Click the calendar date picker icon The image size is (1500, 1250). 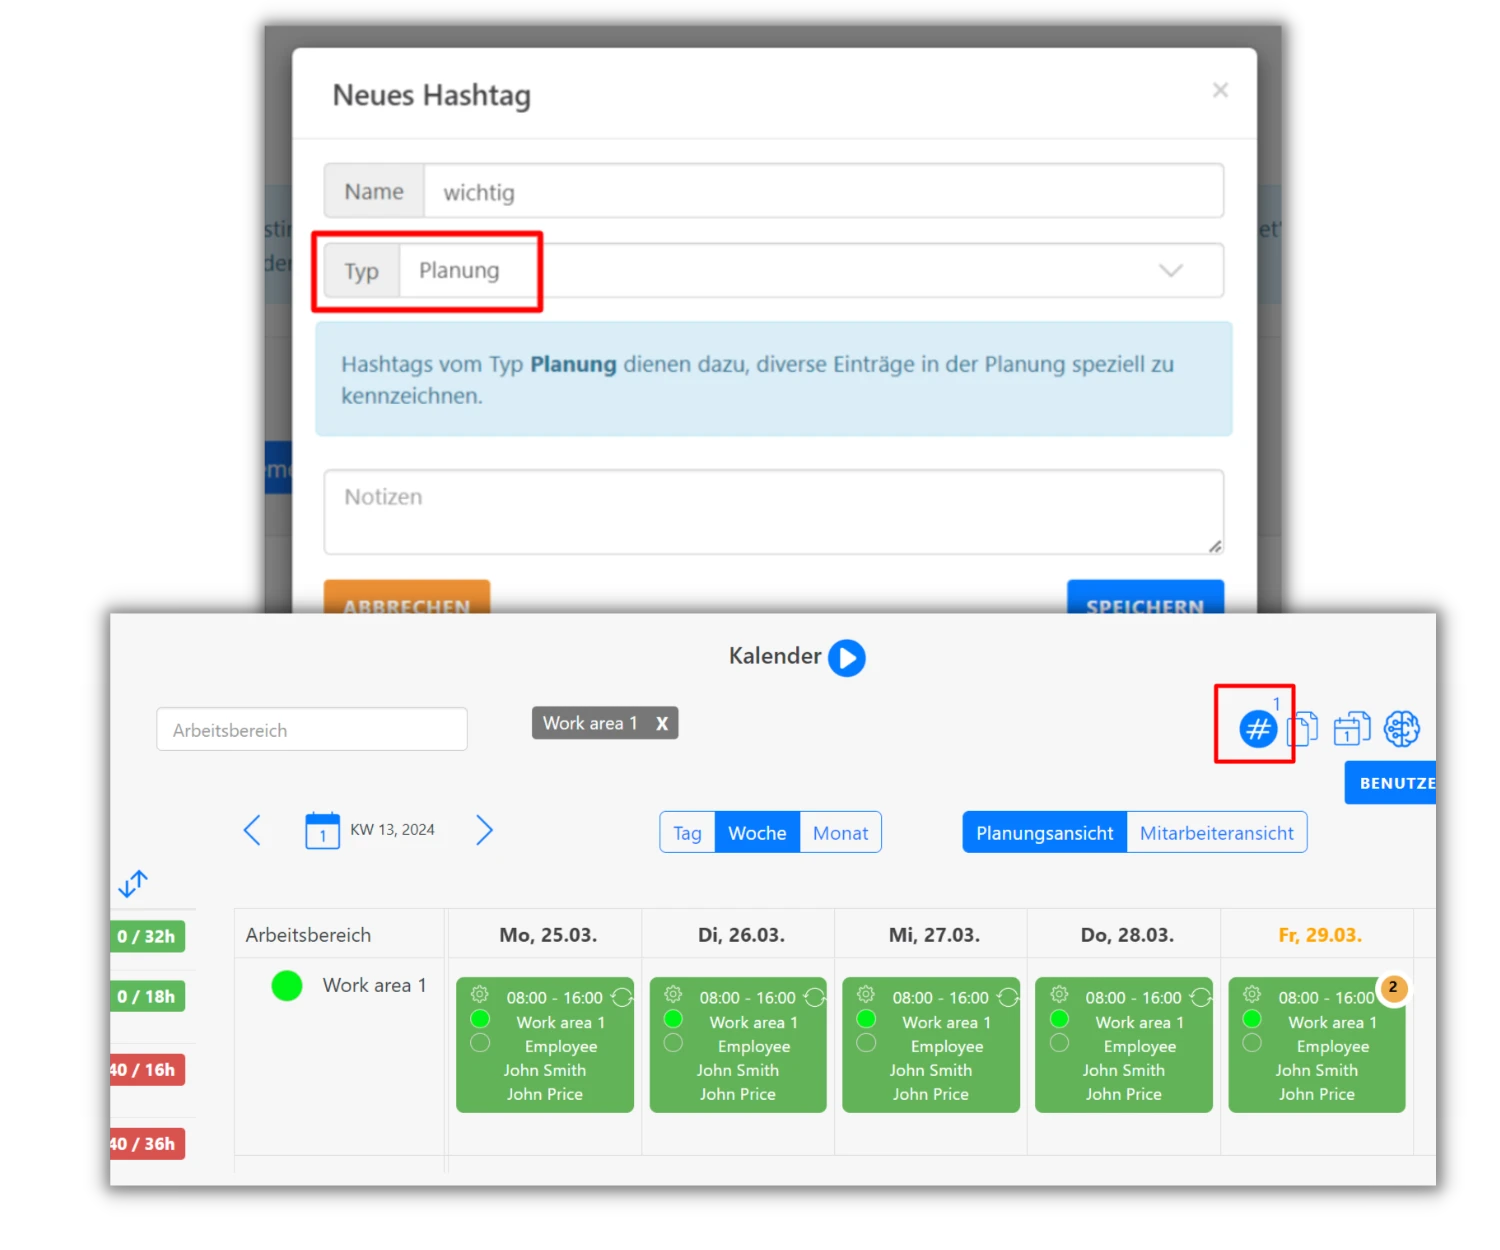click(x=322, y=831)
